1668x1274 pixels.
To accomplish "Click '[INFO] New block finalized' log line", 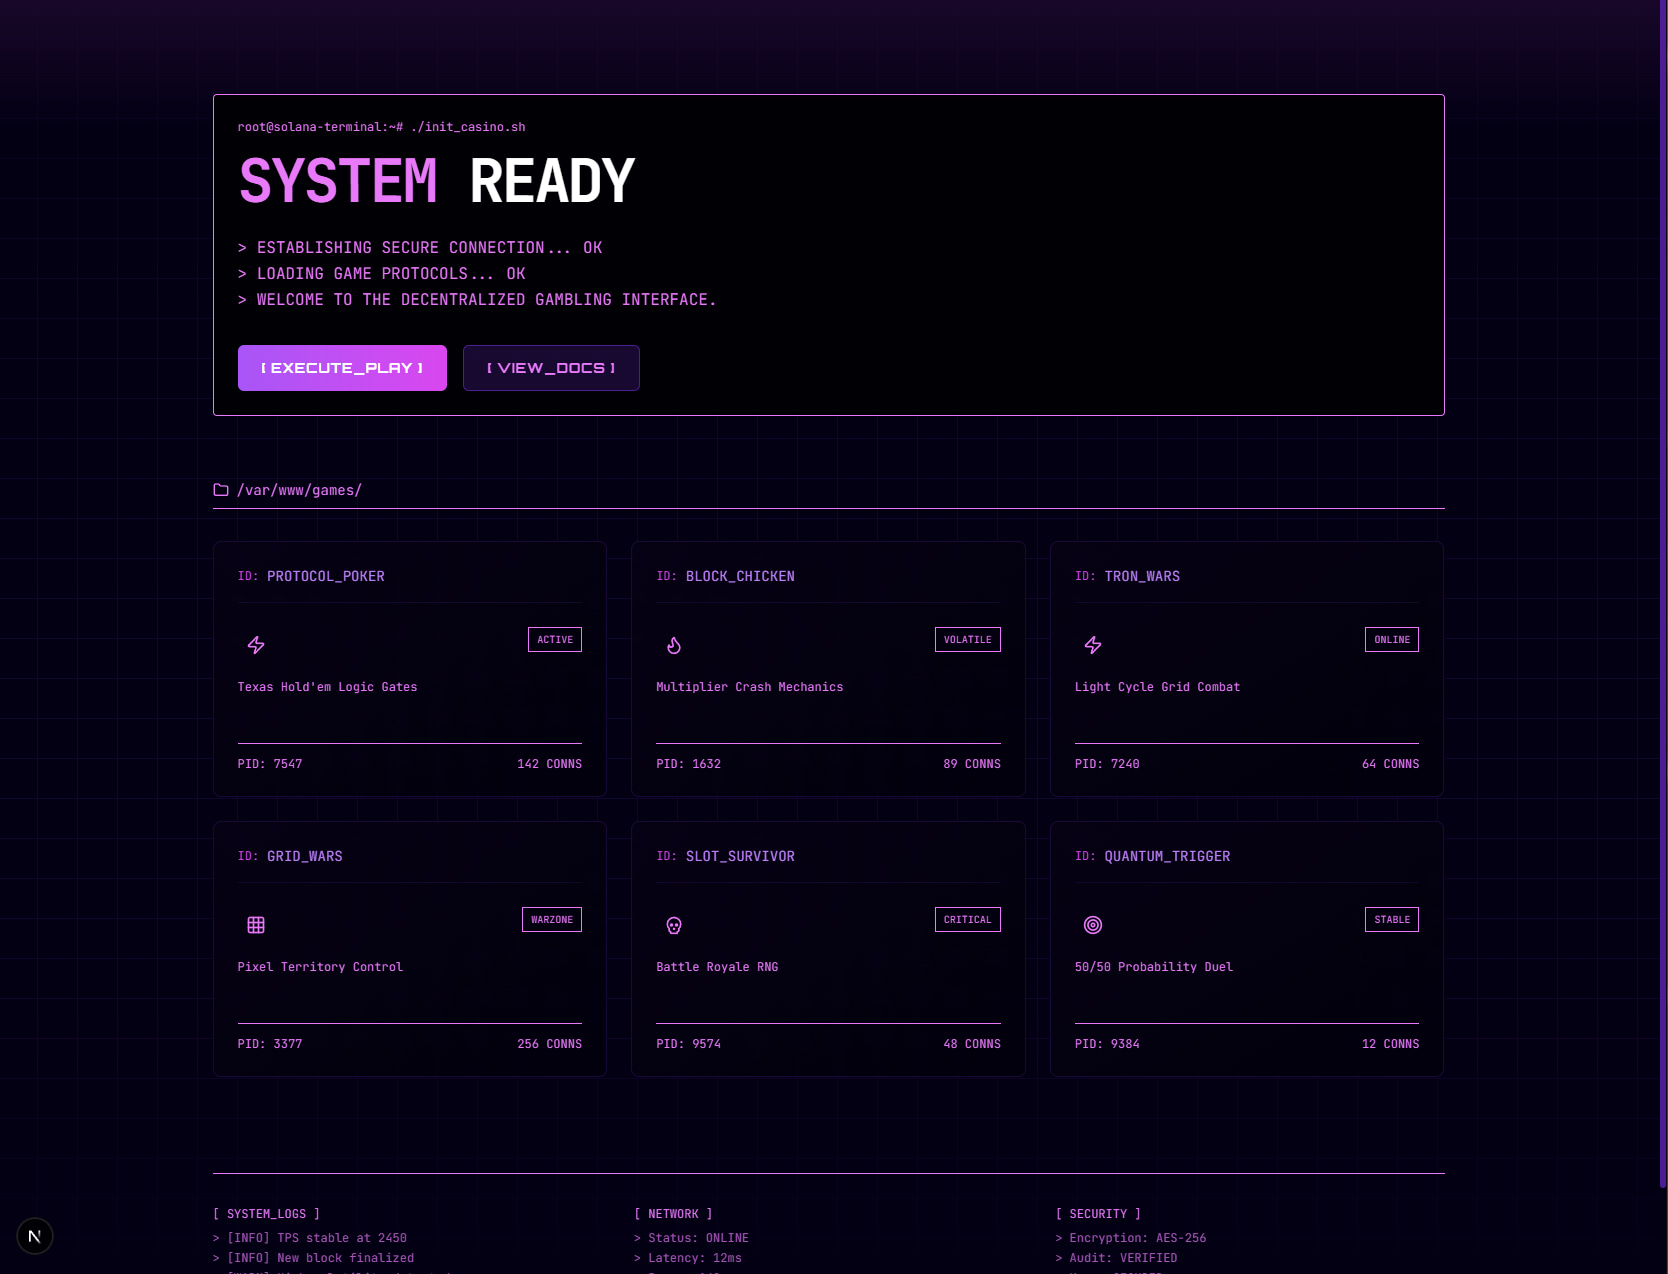I will coord(314,1258).
